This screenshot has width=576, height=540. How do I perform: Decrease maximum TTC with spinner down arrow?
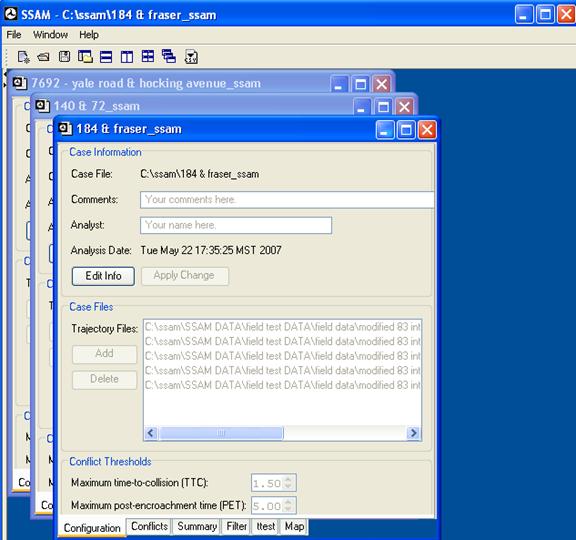click(x=289, y=487)
